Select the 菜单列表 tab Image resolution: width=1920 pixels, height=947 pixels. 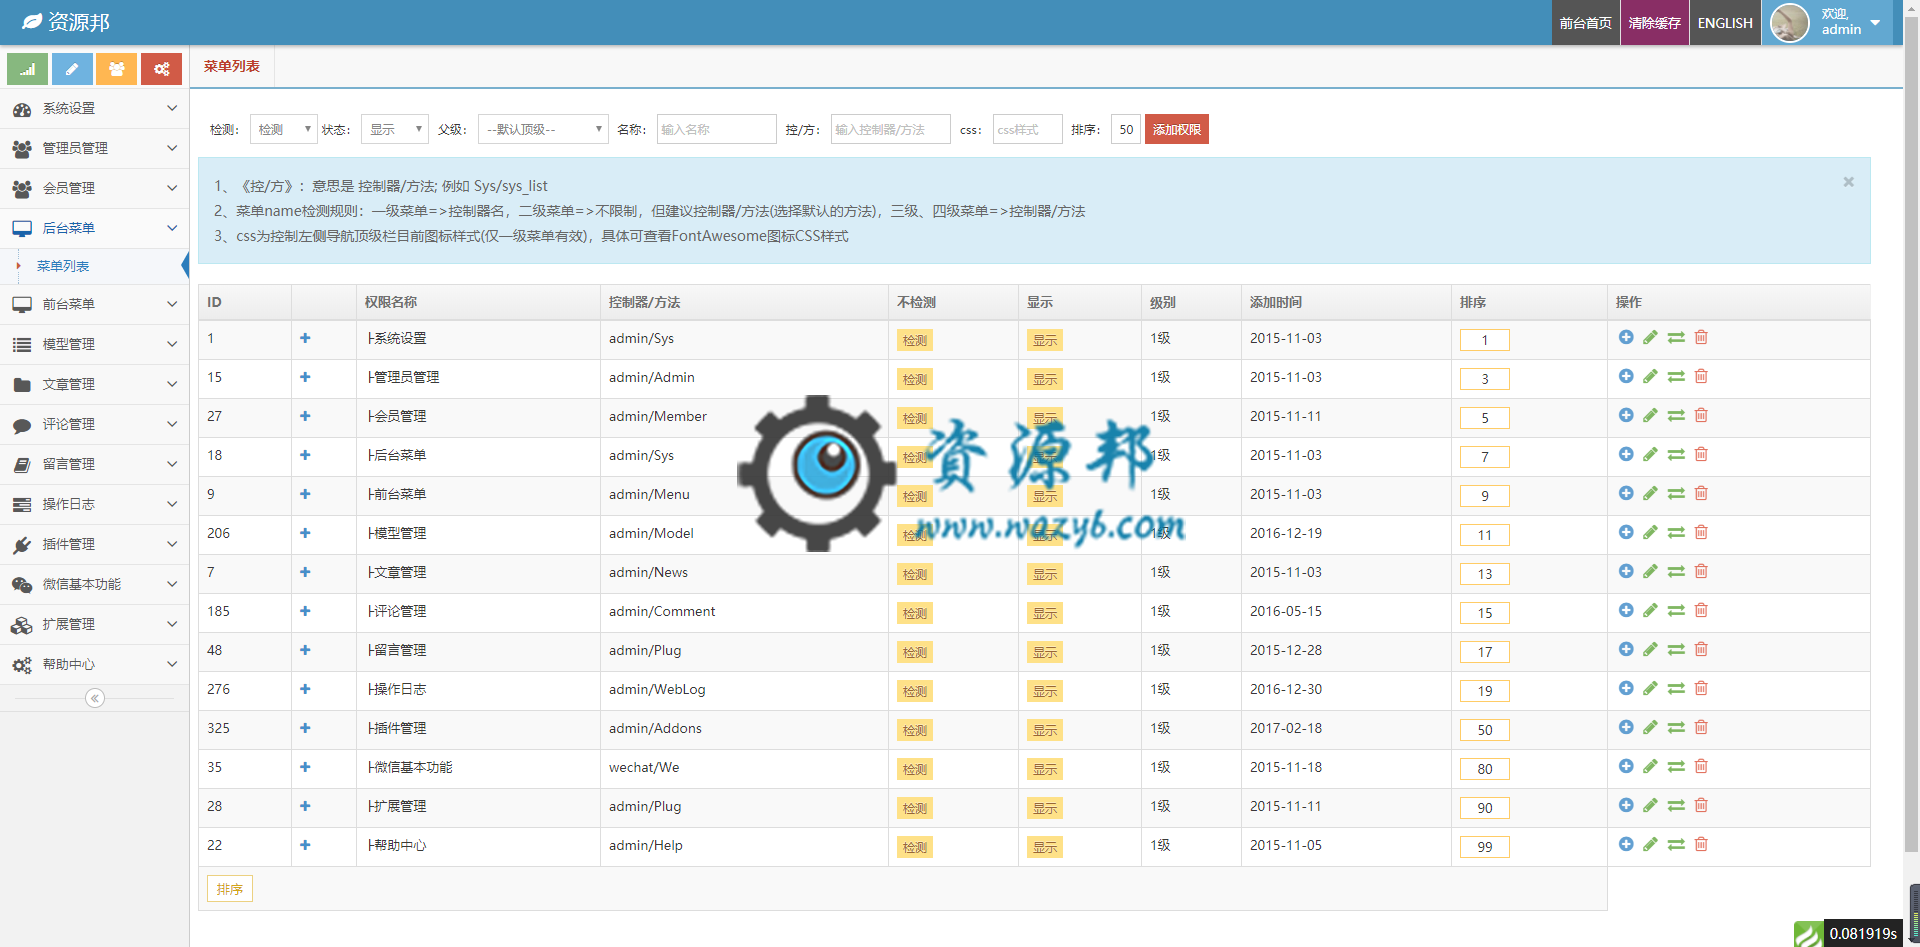[232, 66]
